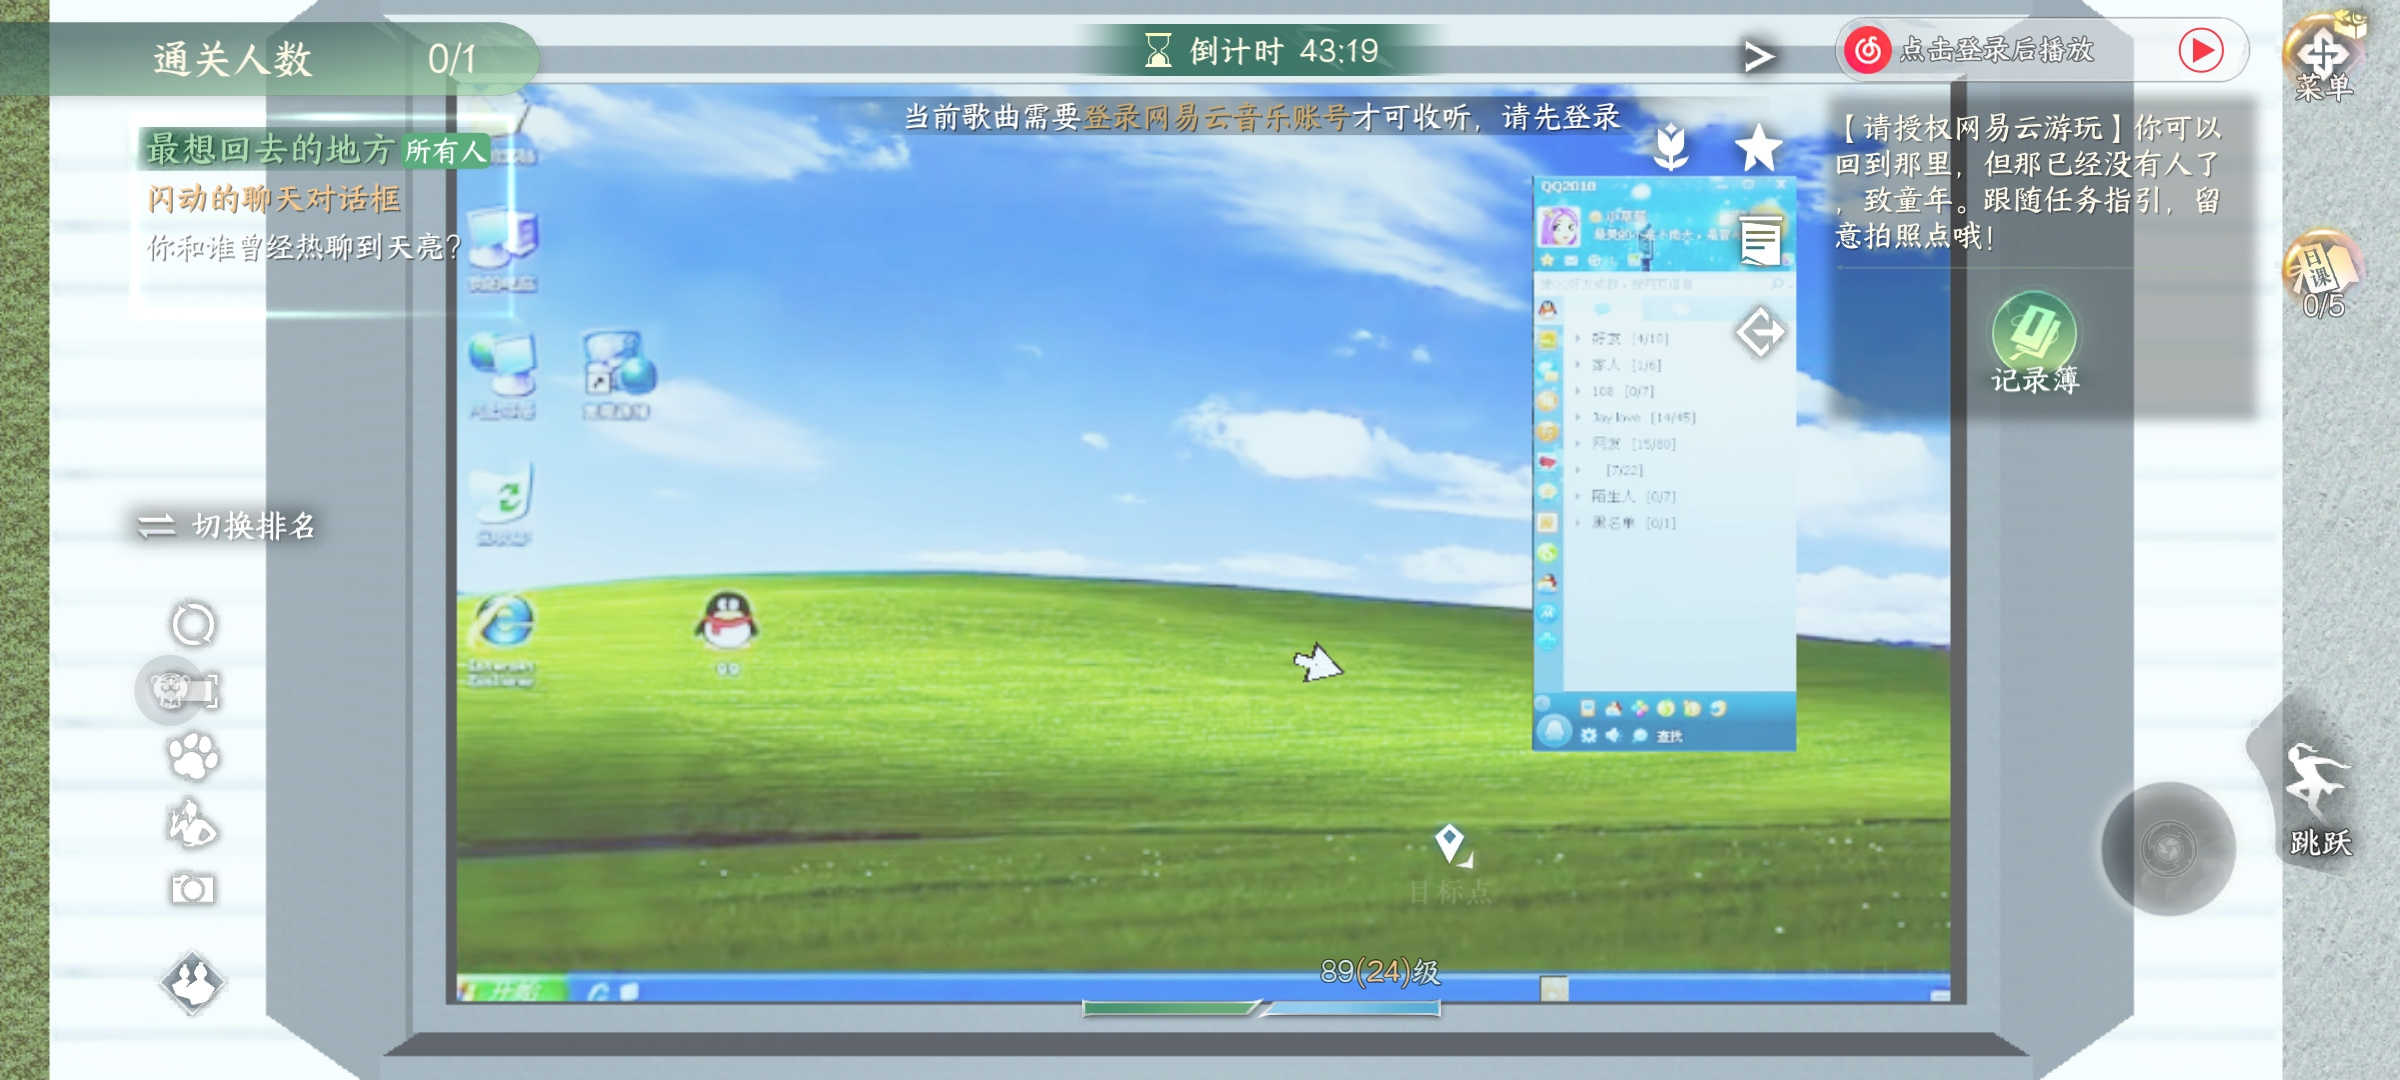Screen dimensions: 2400x1080
Task: Click the camera photo icon
Action: [x=192, y=888]
